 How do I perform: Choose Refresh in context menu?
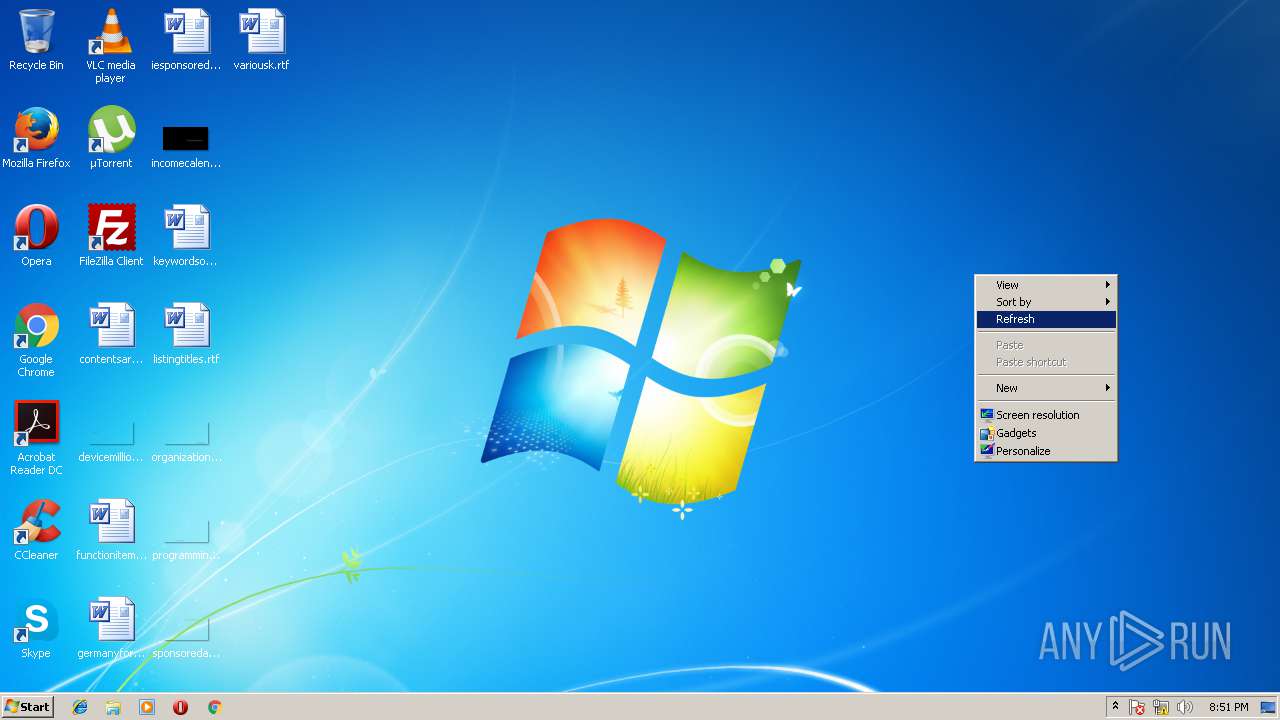1046,319
